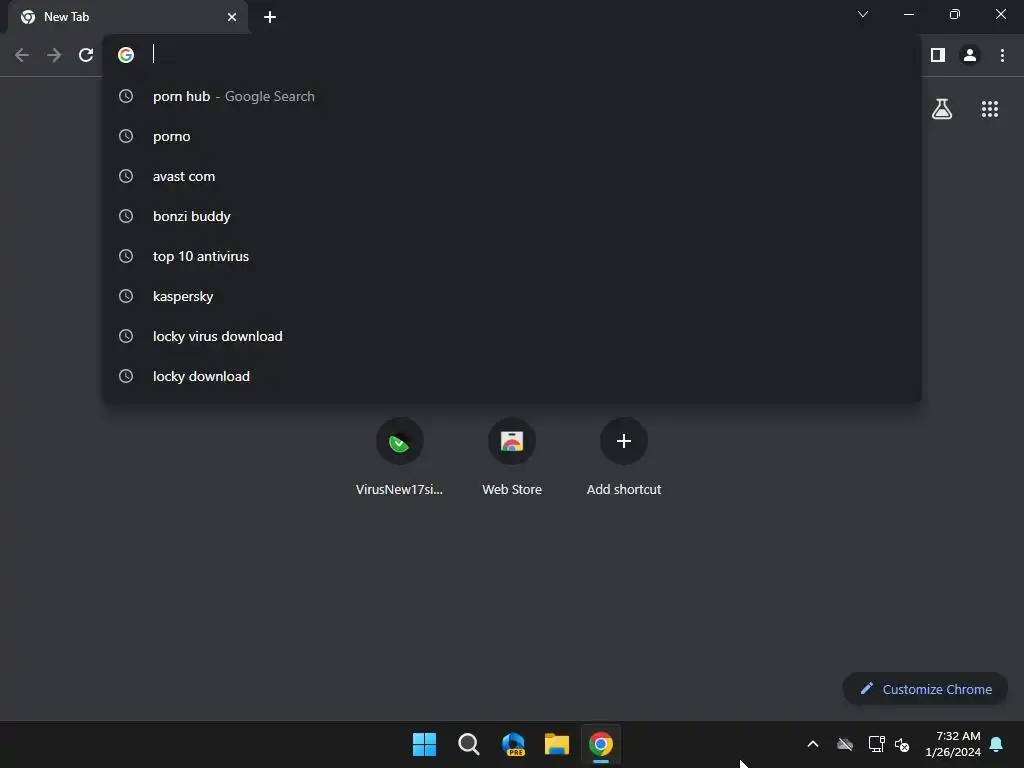
Task: Open a new tab with plus button
Action: (x=270, y=17)
